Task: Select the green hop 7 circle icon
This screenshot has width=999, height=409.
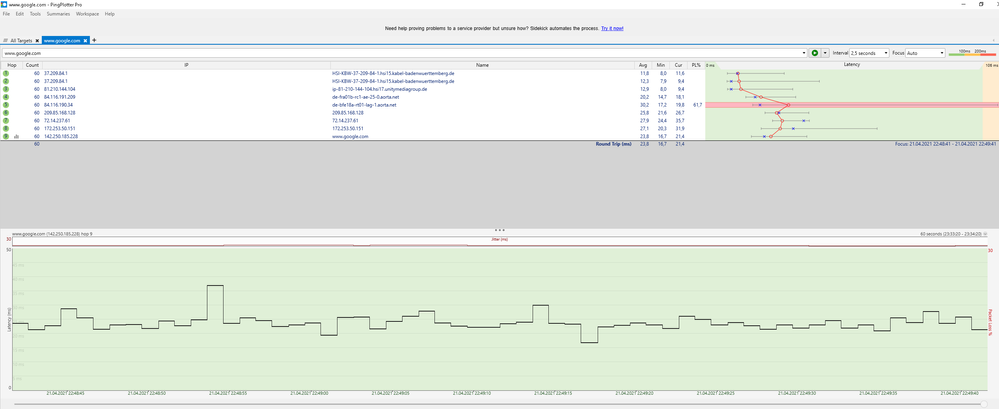Action: (x=6, y=120)
